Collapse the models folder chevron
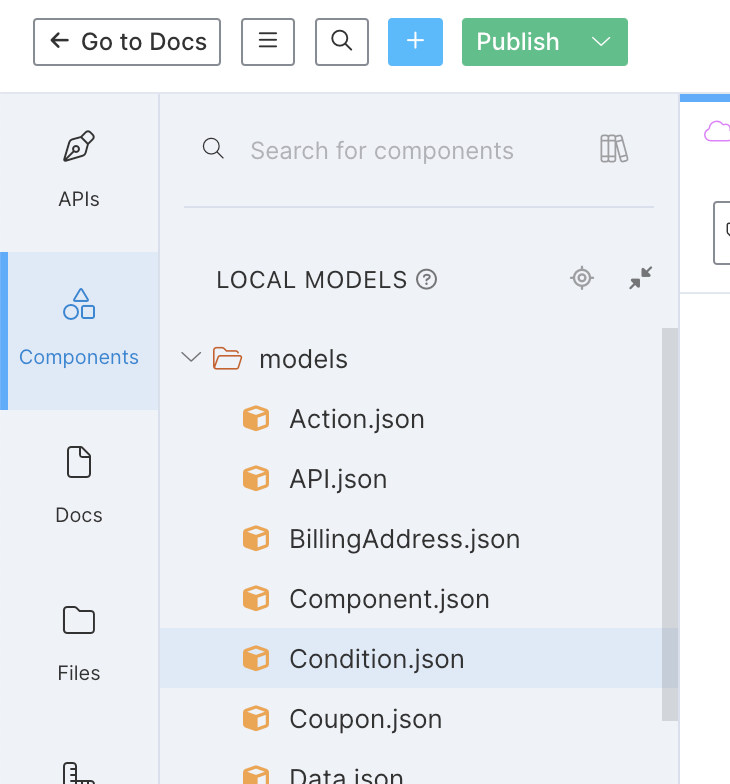The image size is (730, 784). 191,358
